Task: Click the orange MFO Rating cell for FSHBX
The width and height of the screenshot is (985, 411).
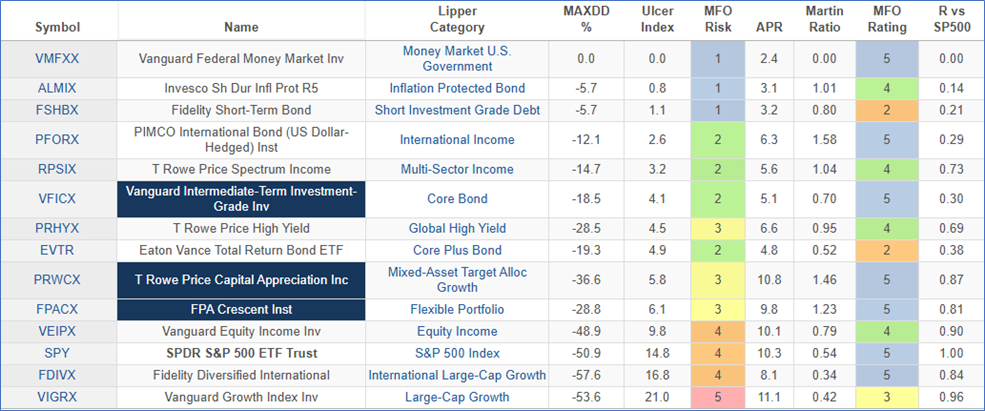Action: pyautogui.click(x=885, y=110)
